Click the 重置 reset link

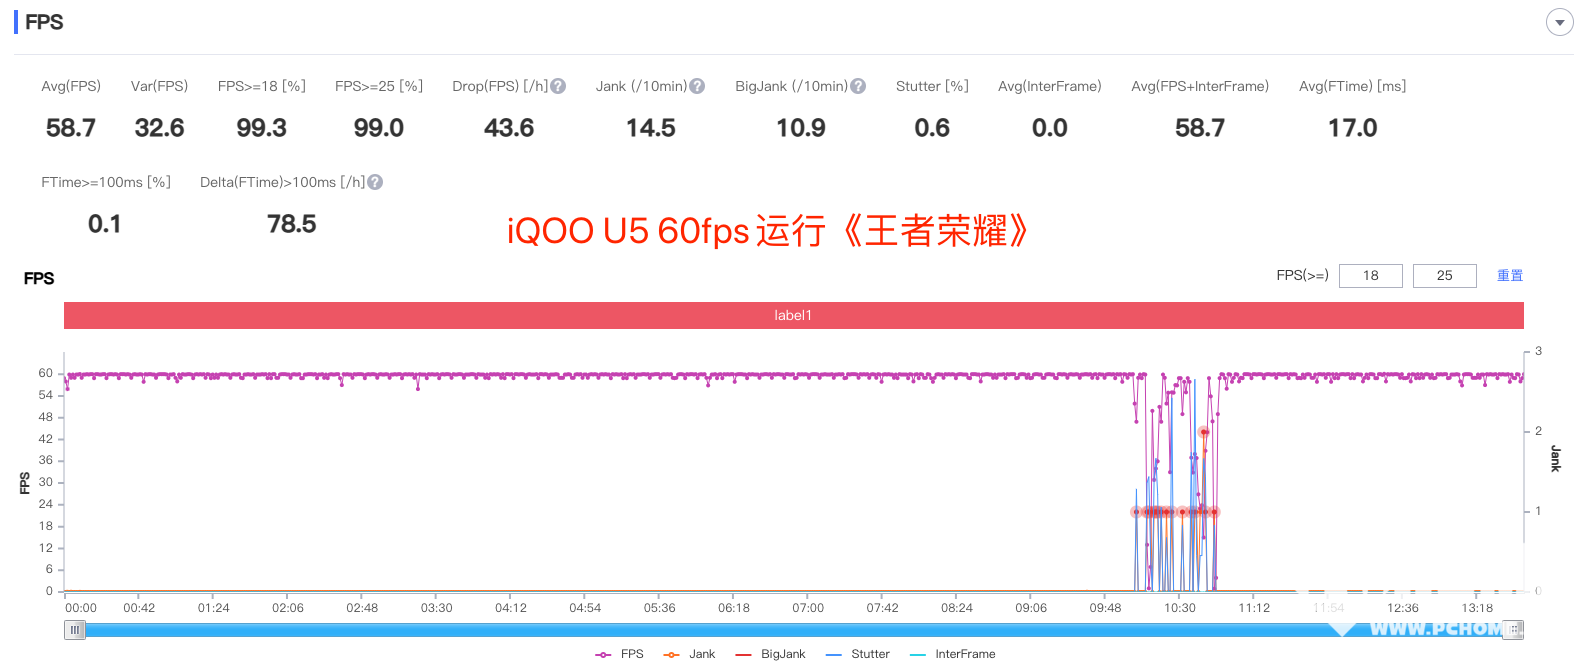1510,275
